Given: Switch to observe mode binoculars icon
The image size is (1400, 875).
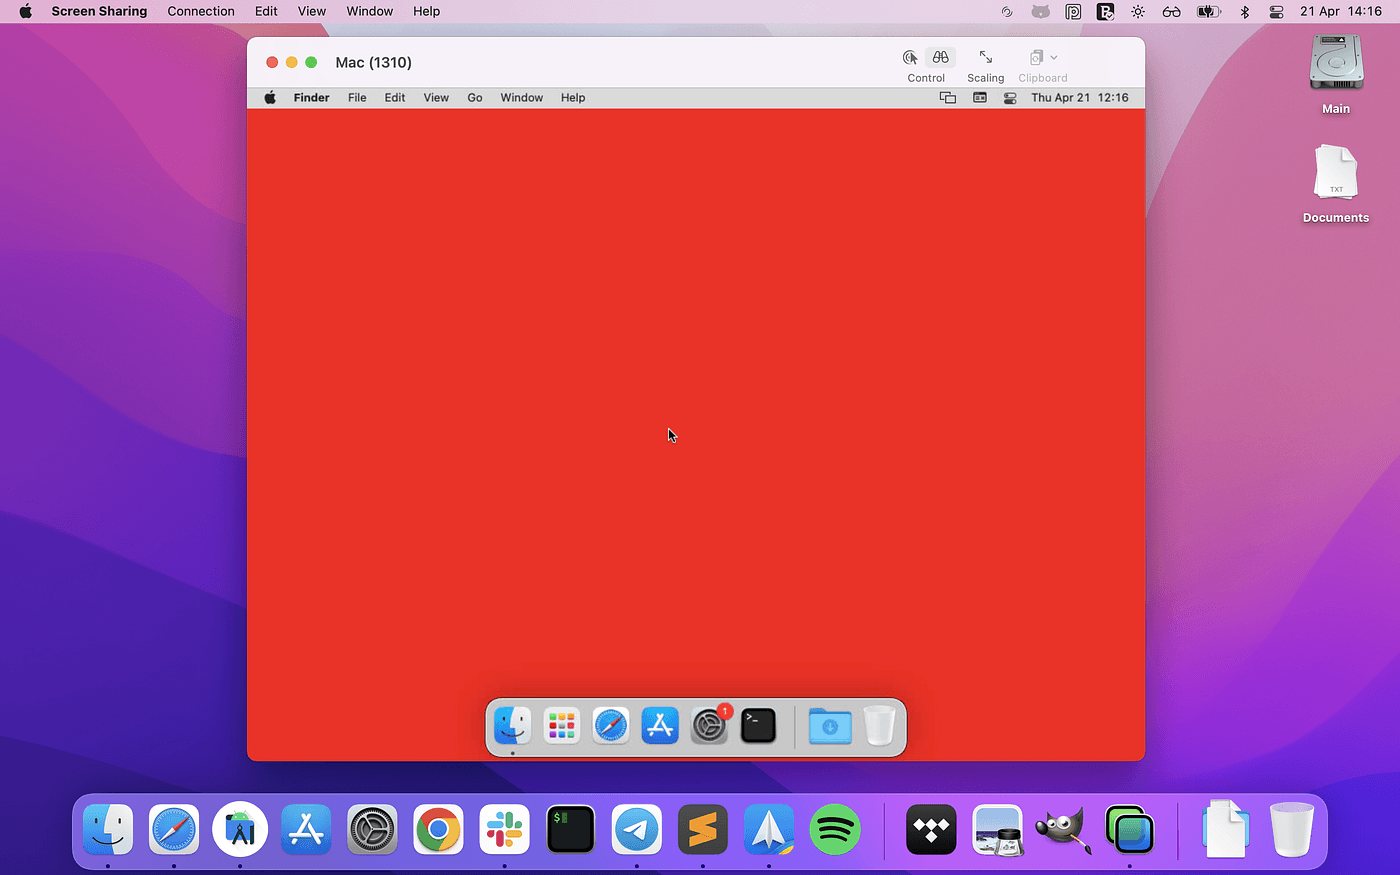Looking at the screenshot, I should coord(941,58).
